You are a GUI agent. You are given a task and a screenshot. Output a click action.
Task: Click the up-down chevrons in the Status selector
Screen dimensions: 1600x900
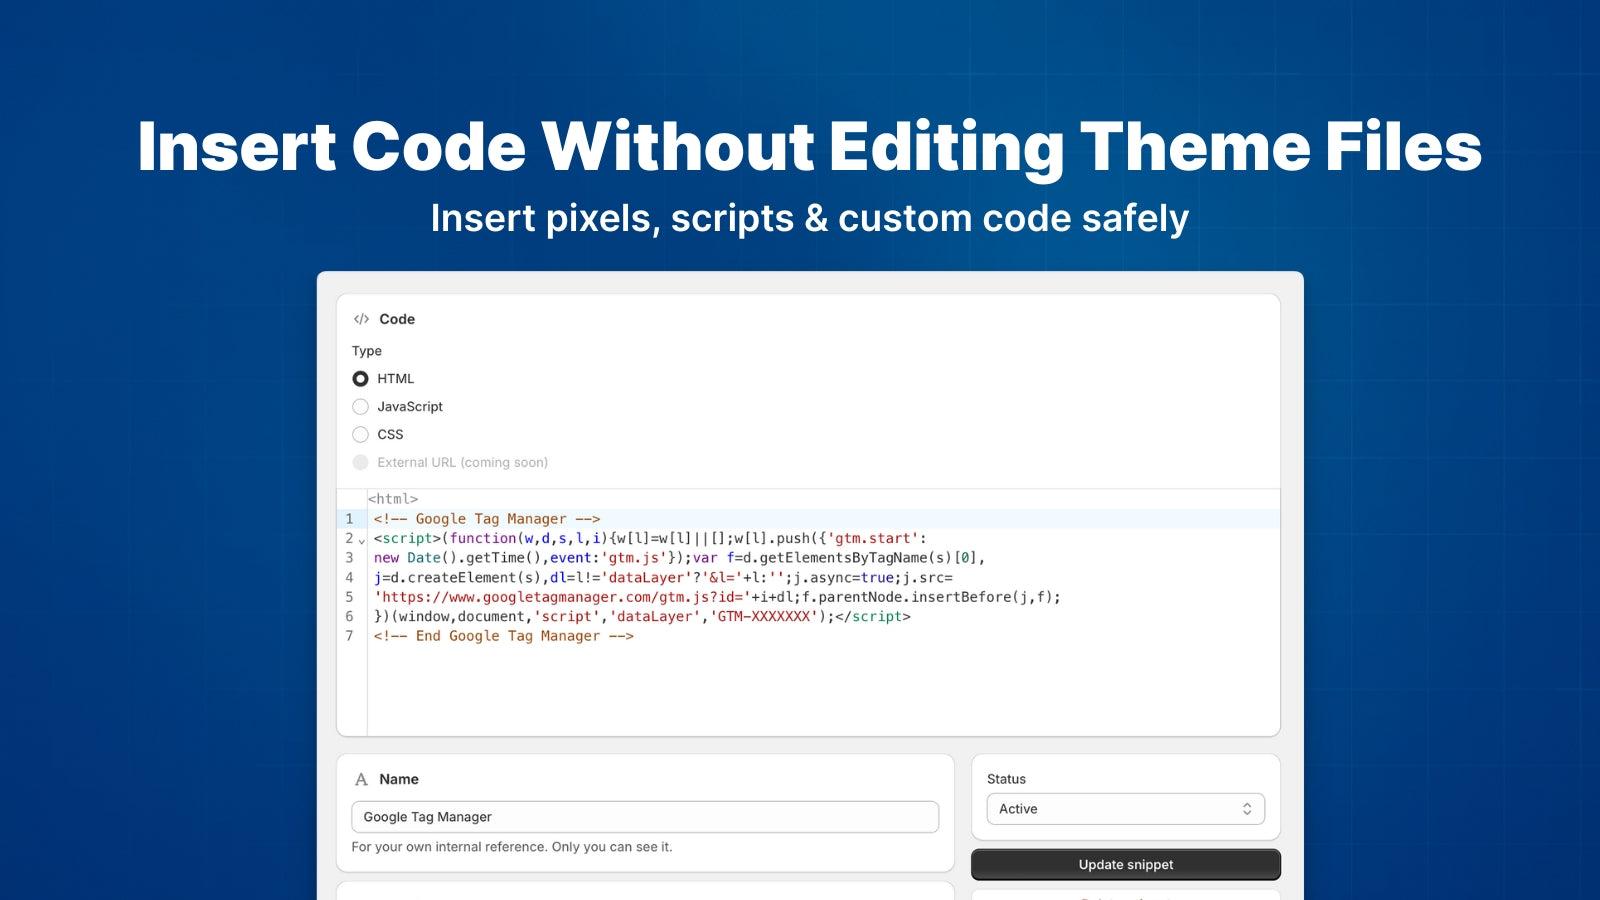coord(1247,809)
